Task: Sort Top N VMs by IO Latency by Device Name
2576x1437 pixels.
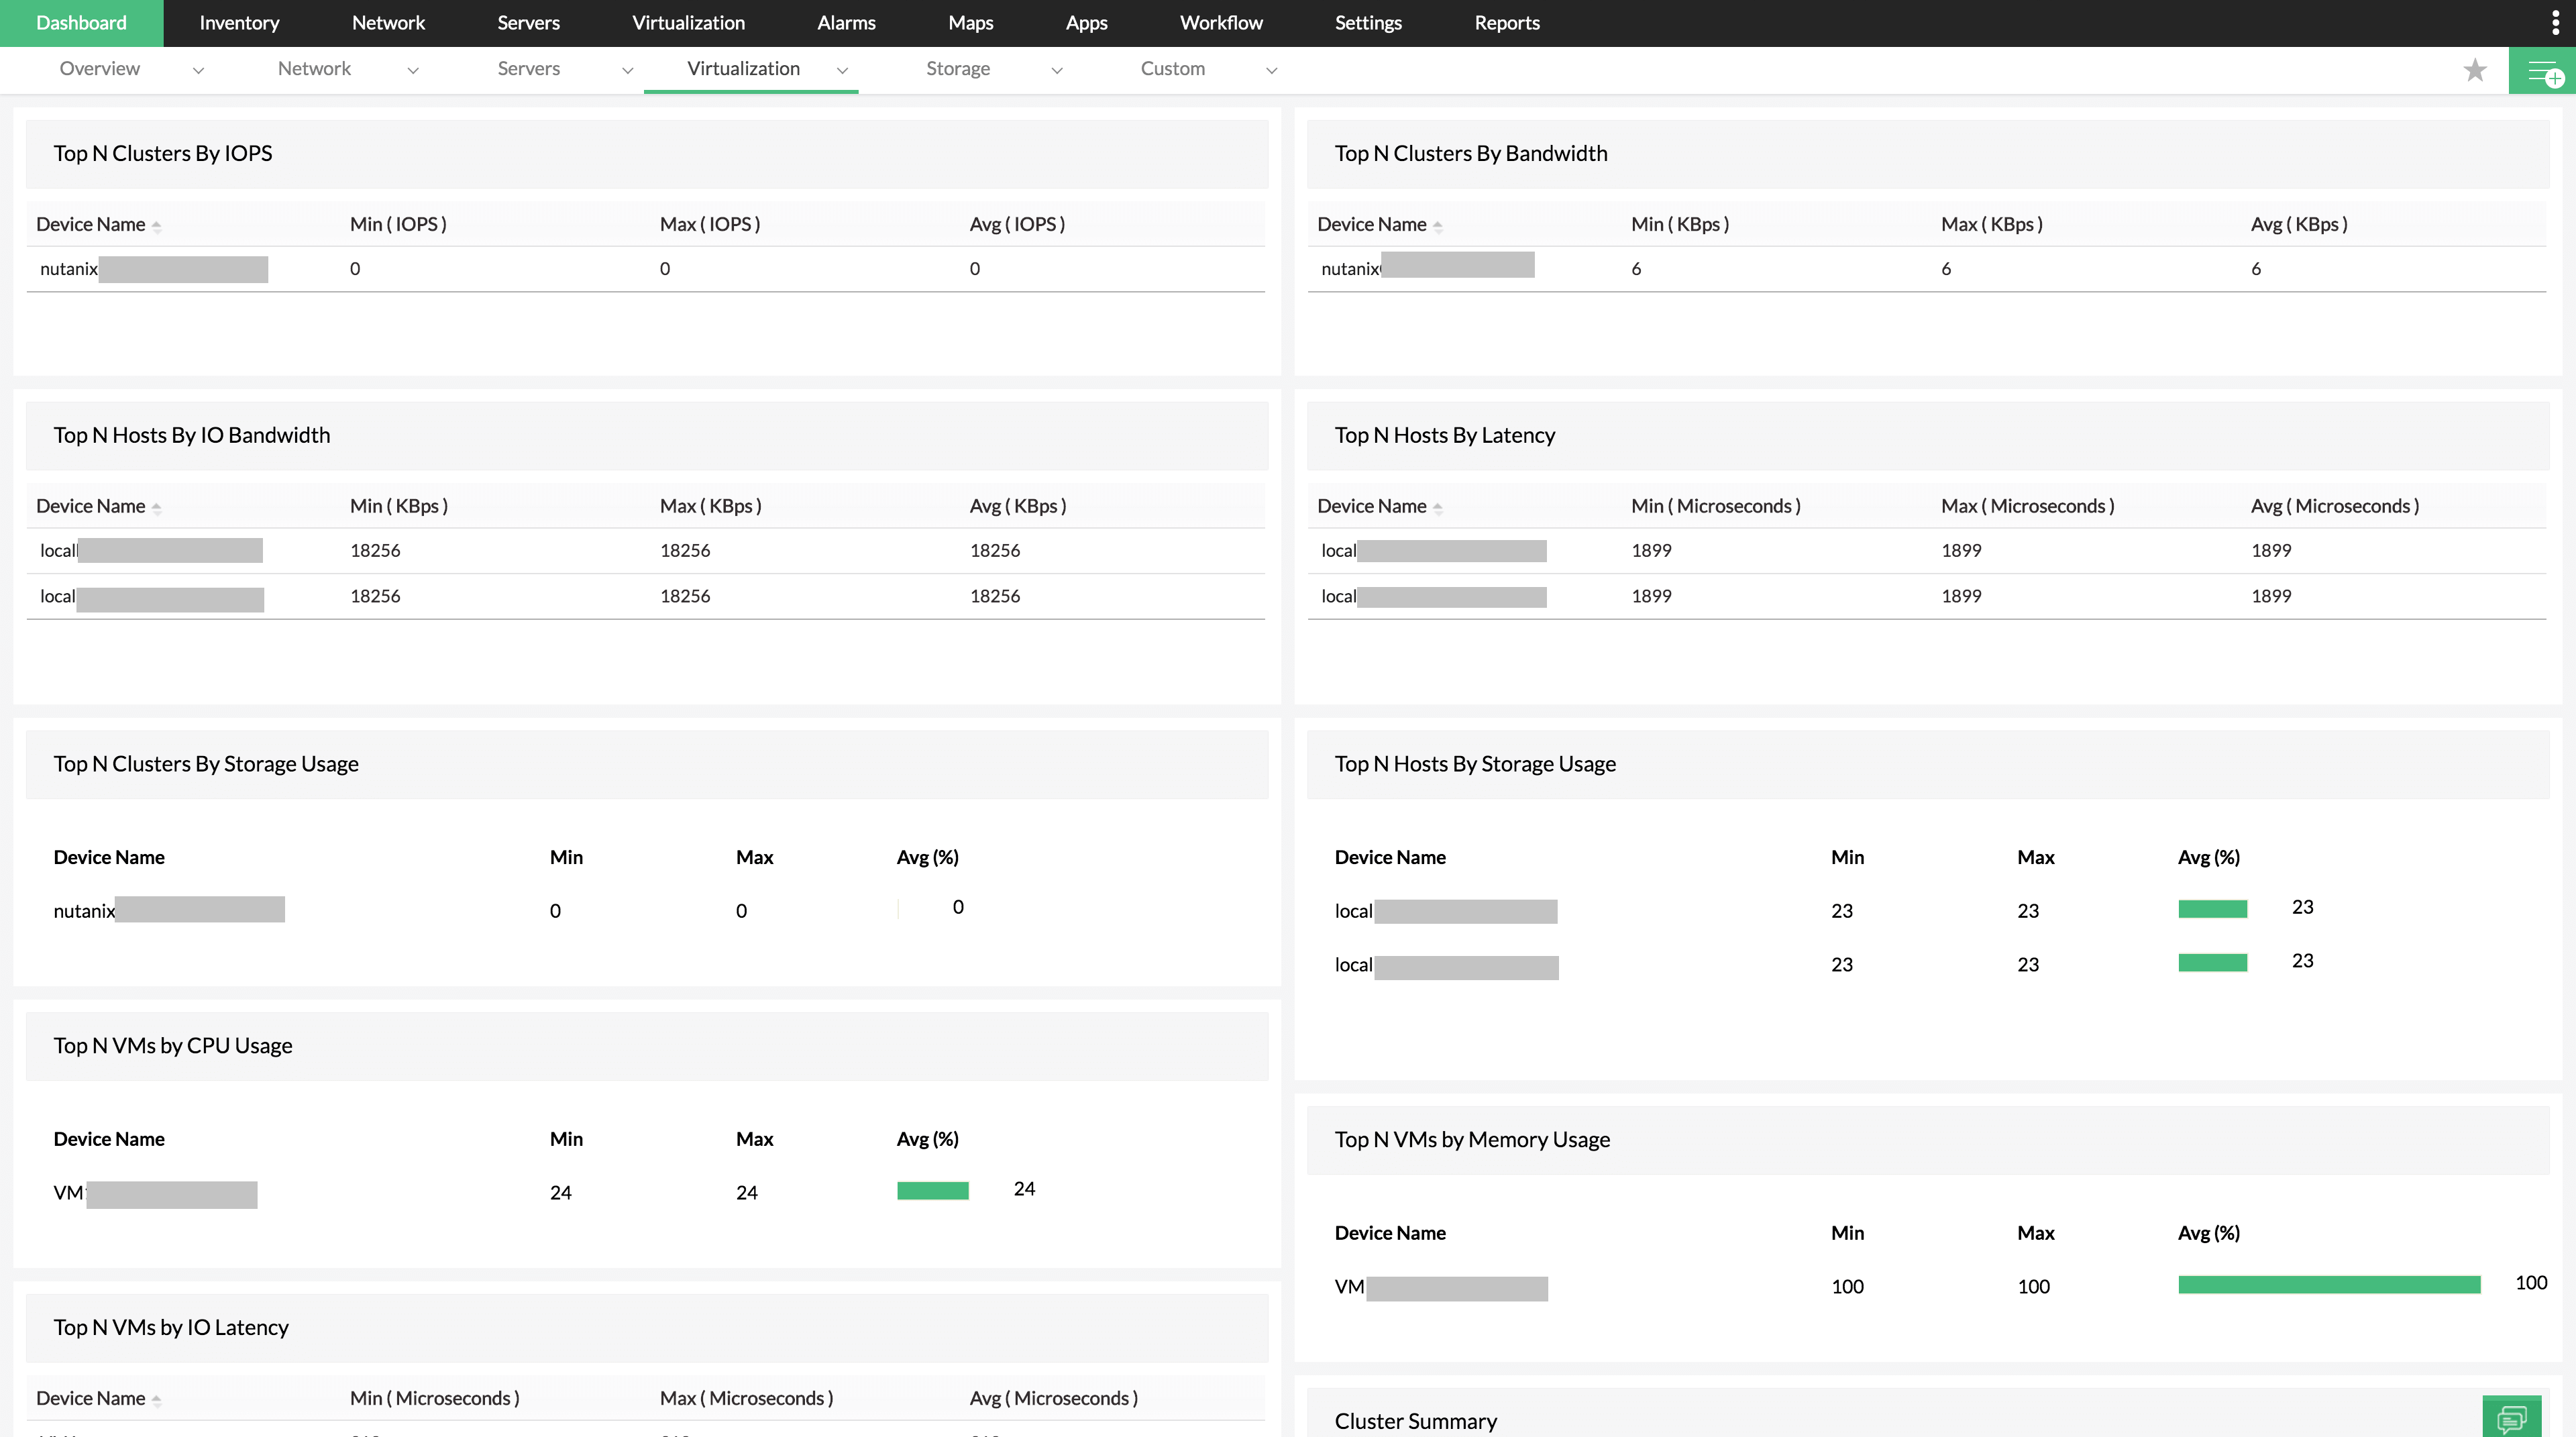Action: point(157,1399)
